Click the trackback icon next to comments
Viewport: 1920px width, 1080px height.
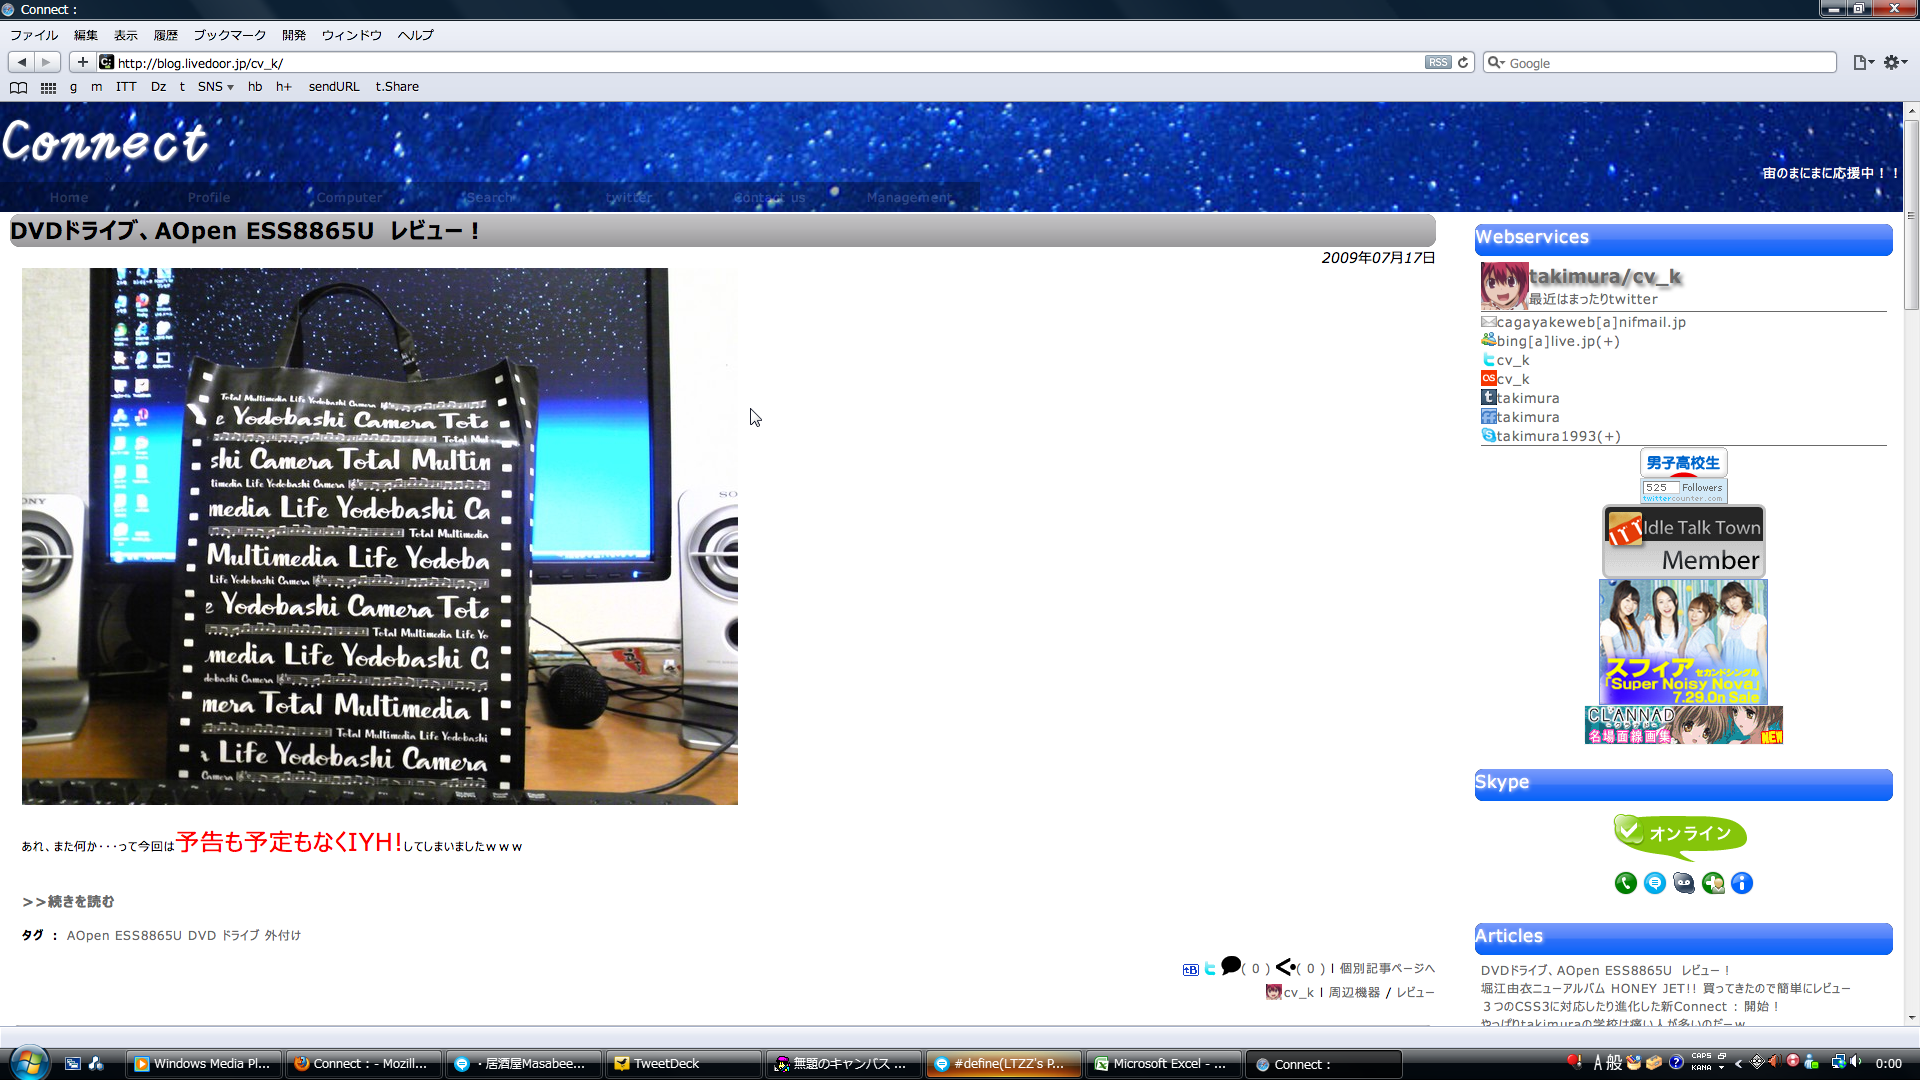coord(1286,967)
